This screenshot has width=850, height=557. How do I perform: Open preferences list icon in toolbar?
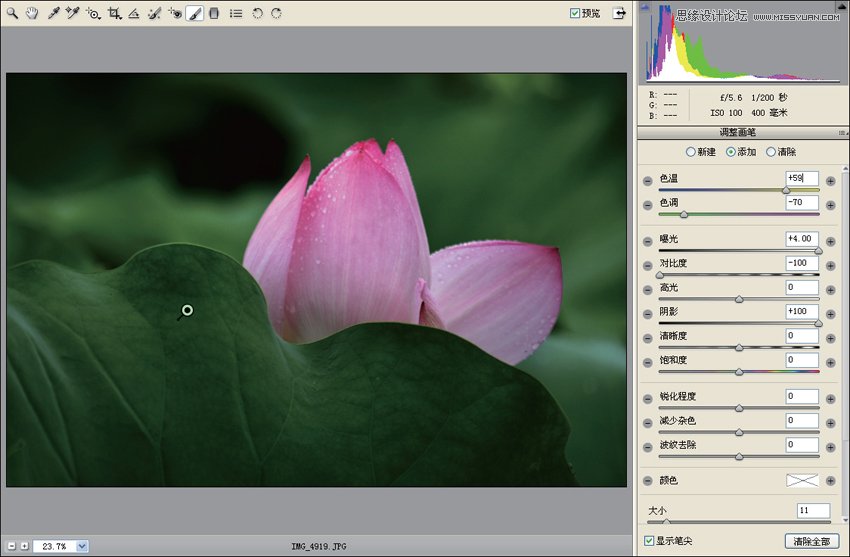pyautogui.click(x=236, y=13)
